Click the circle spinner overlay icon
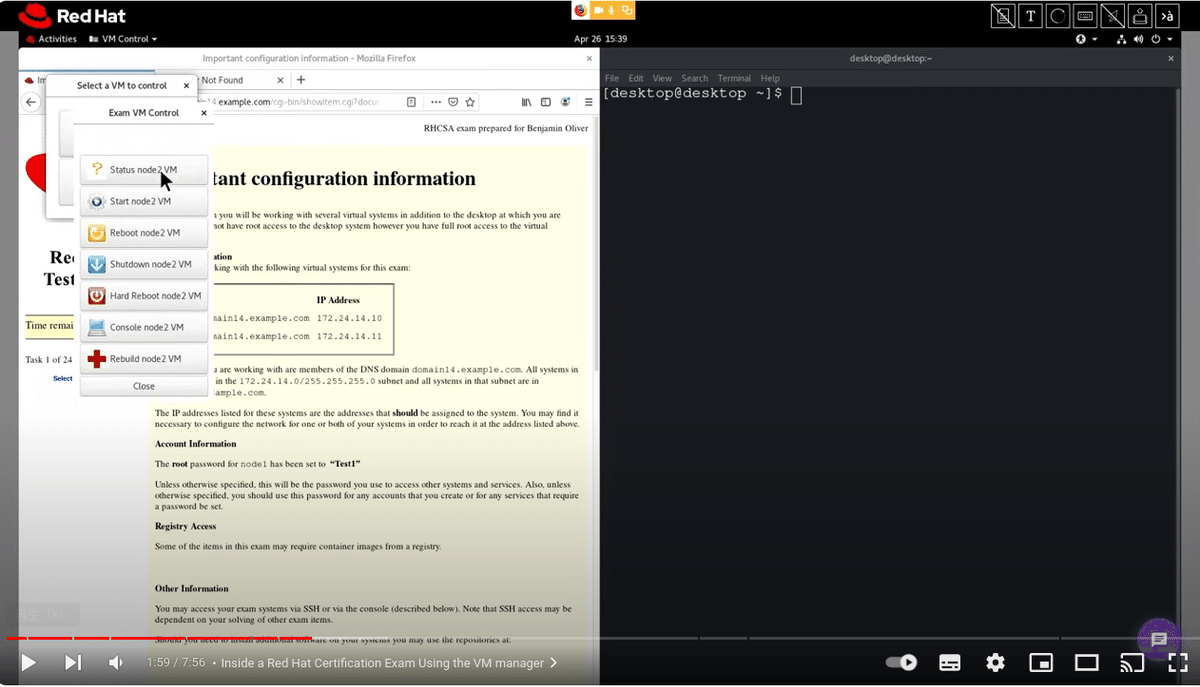Screen dimensions: 1200x687 [1058, 16]
